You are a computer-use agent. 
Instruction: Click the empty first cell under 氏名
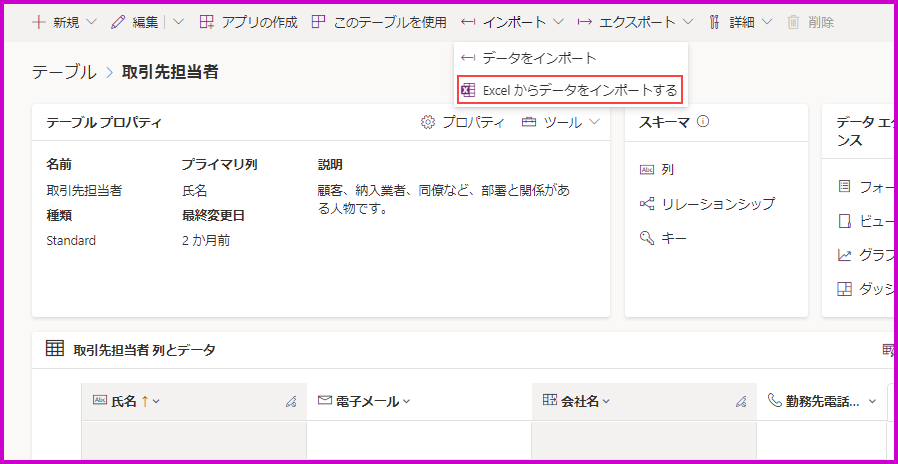[x=193, y=440]
